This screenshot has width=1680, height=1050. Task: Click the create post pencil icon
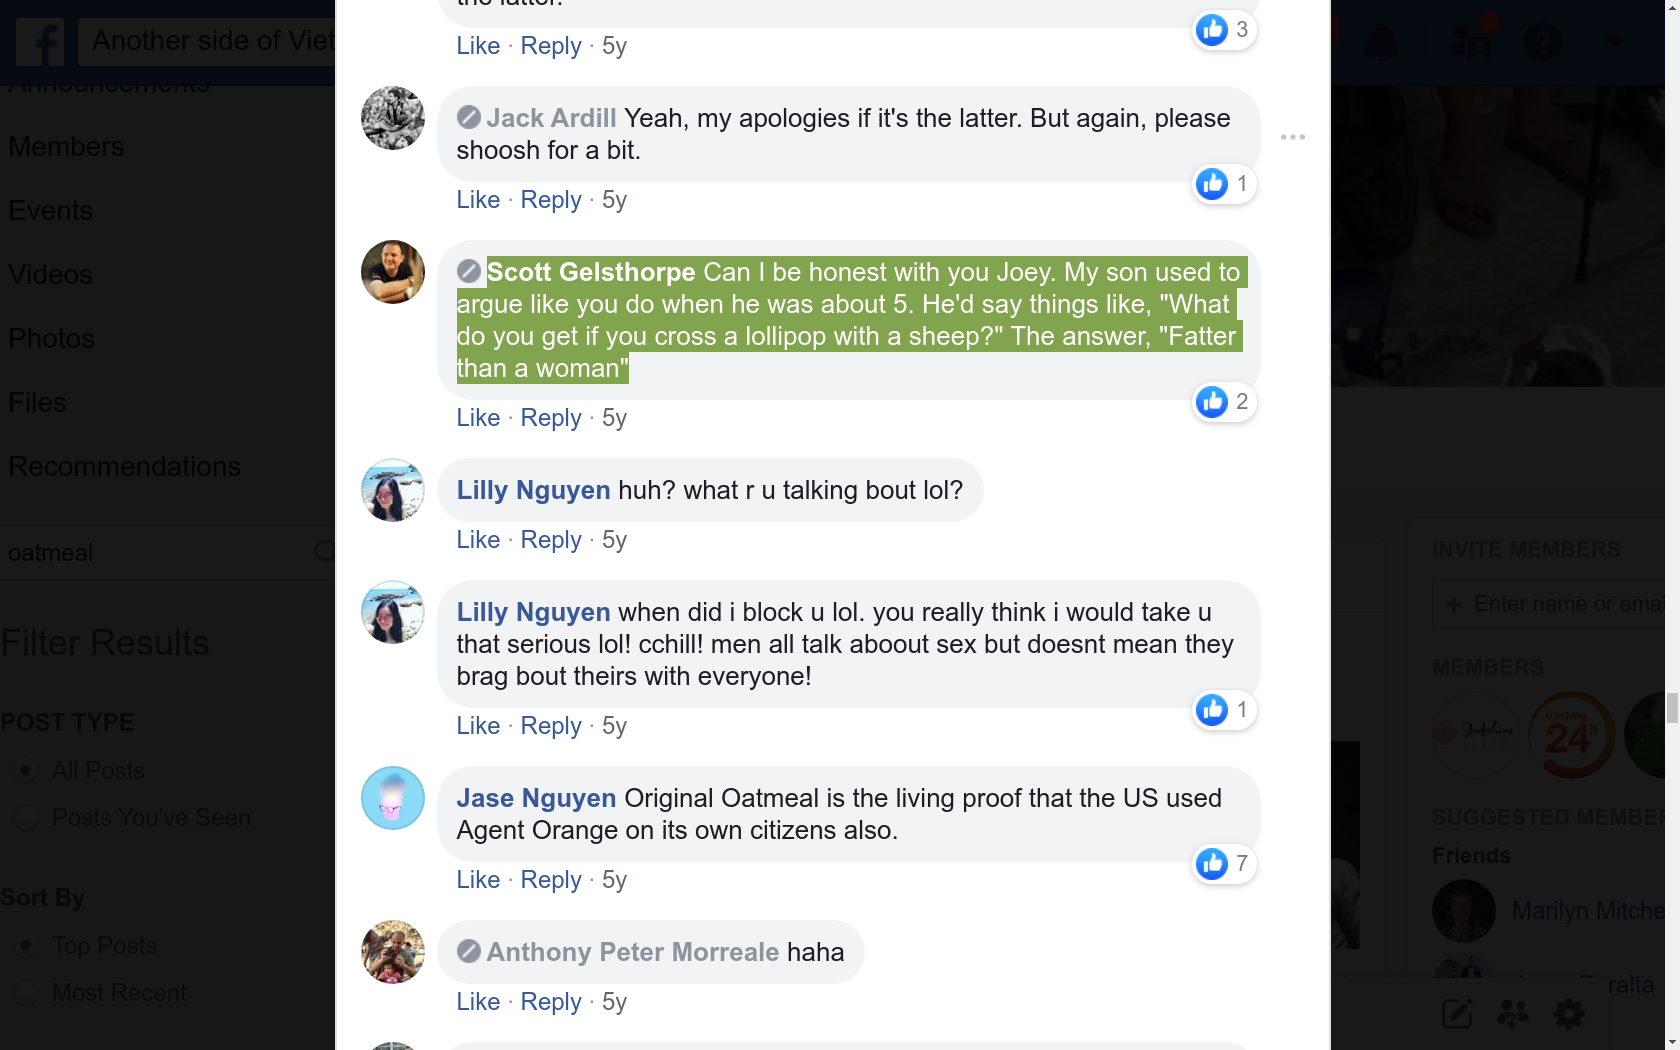pyautogui.click(x=1457, y=1013)
